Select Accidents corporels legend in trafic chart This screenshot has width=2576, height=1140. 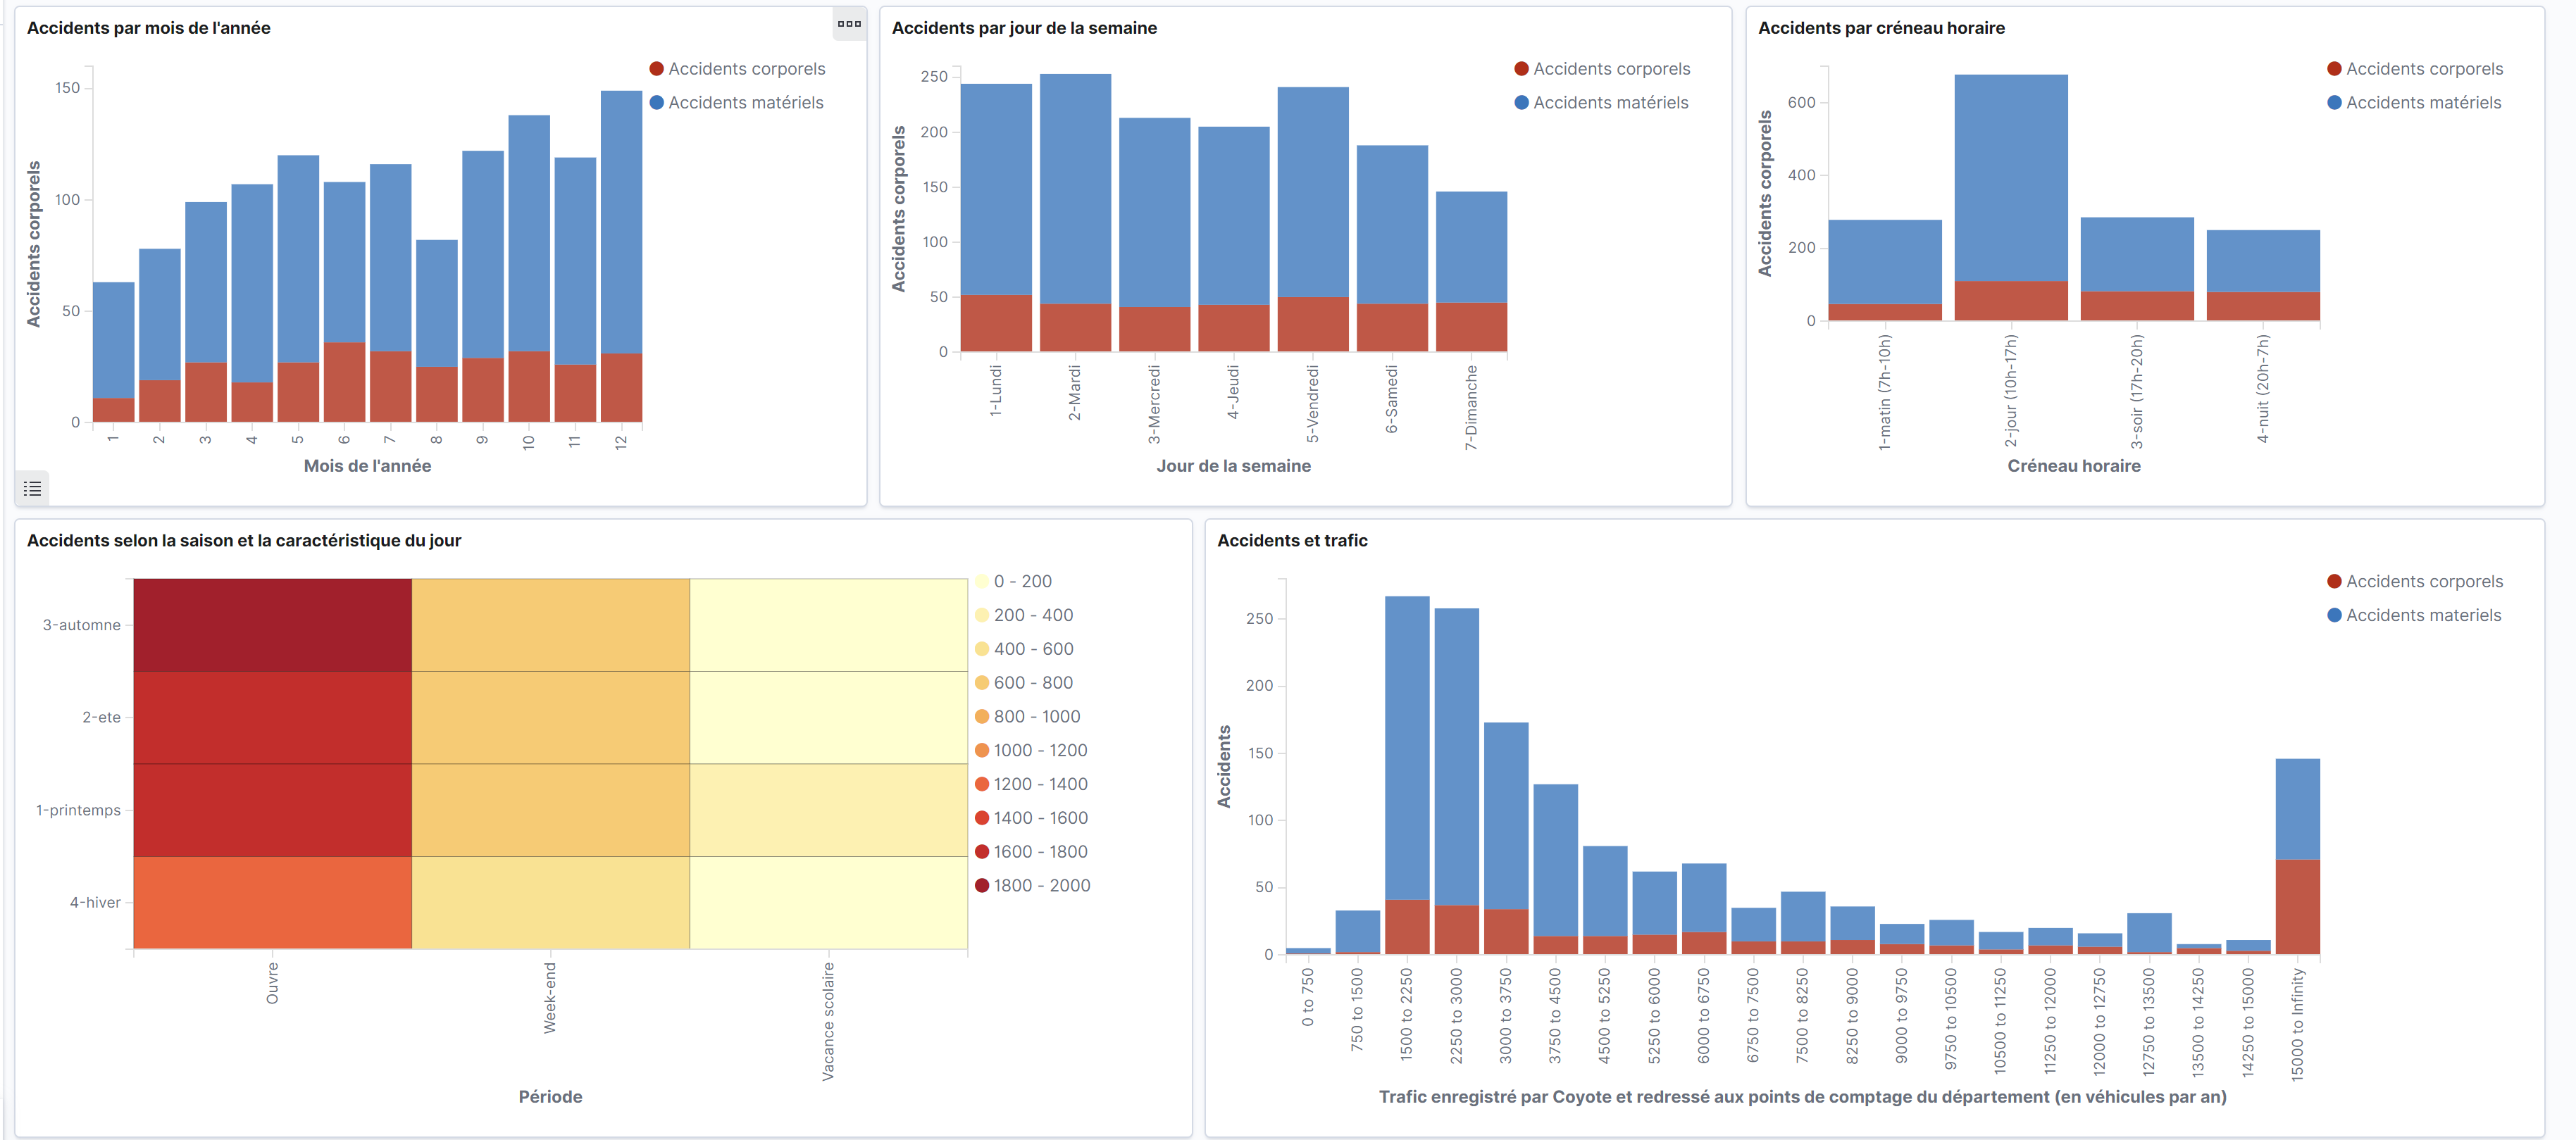click(x=2415, y=582)
